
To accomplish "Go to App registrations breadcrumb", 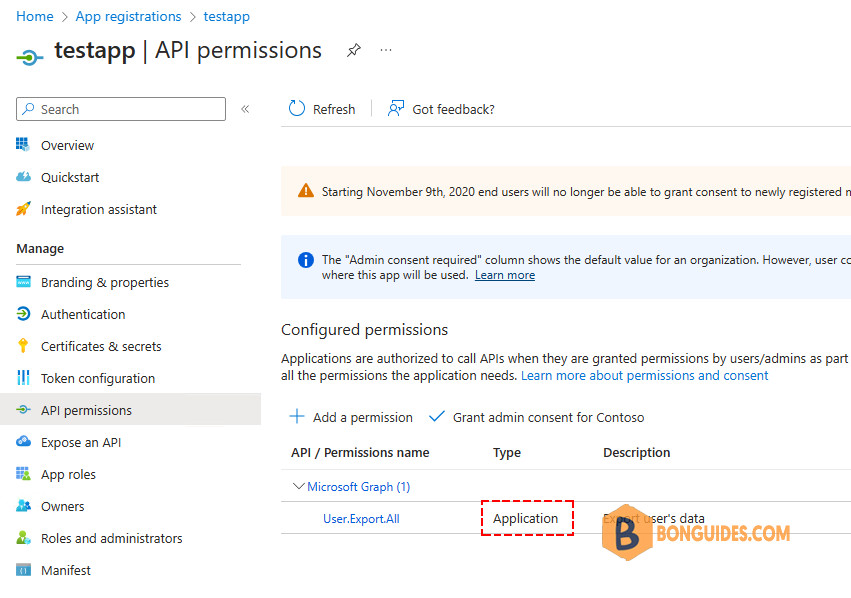I will (x=128, y=17).
